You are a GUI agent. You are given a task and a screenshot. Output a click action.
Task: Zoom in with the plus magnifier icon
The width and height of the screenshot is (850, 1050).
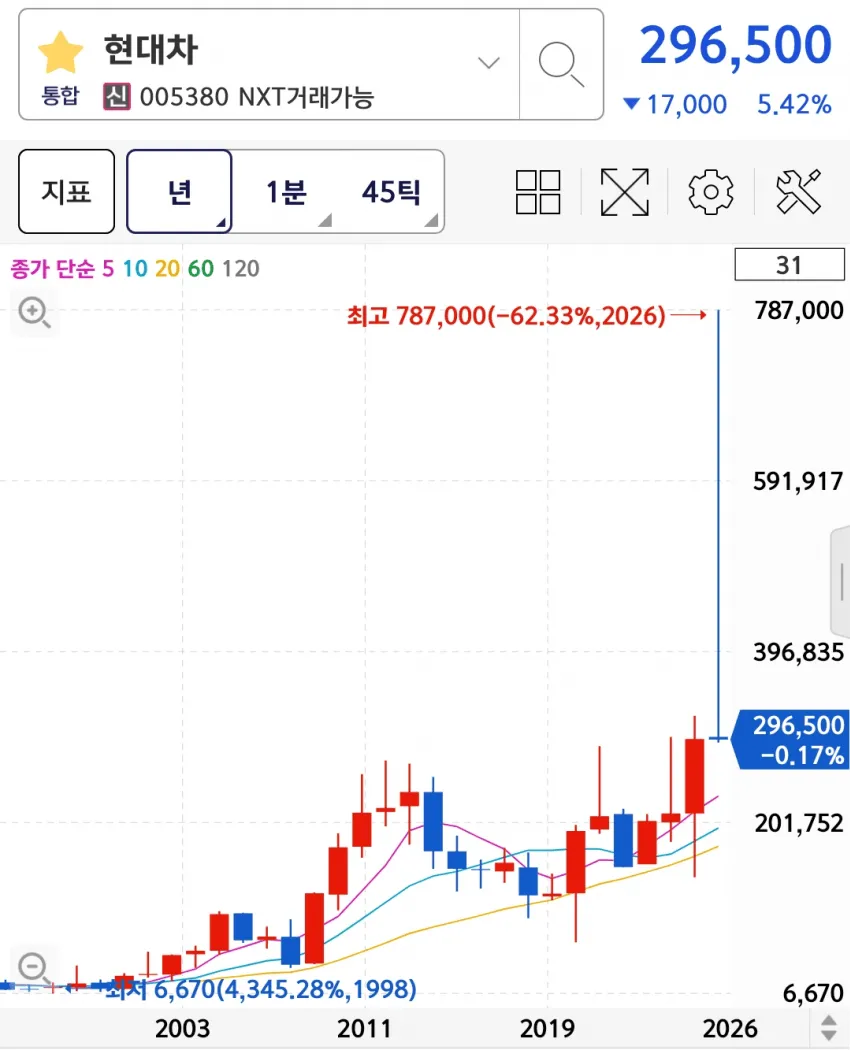(34, 313)
